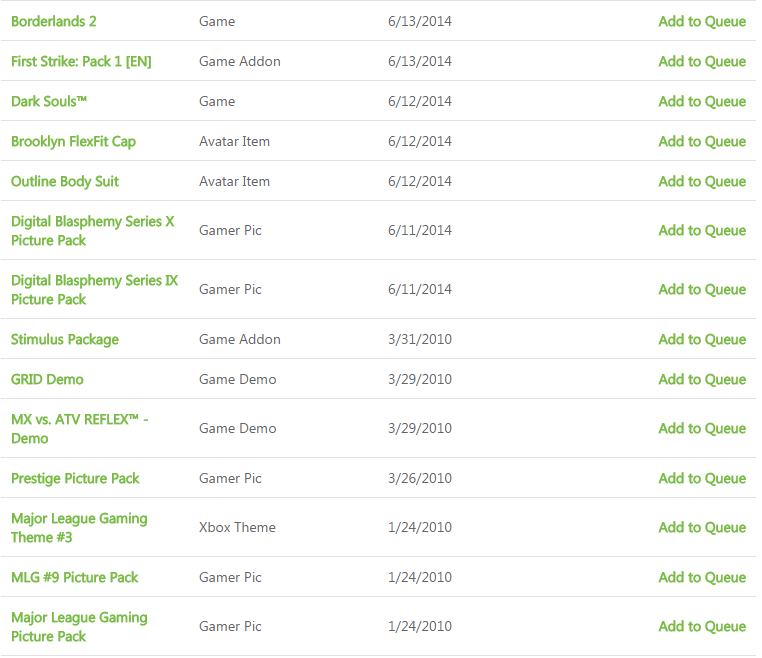
Task: Select 1/24/2010 date in MLG #9 Picture Pack row
Action: pos(420,577)
